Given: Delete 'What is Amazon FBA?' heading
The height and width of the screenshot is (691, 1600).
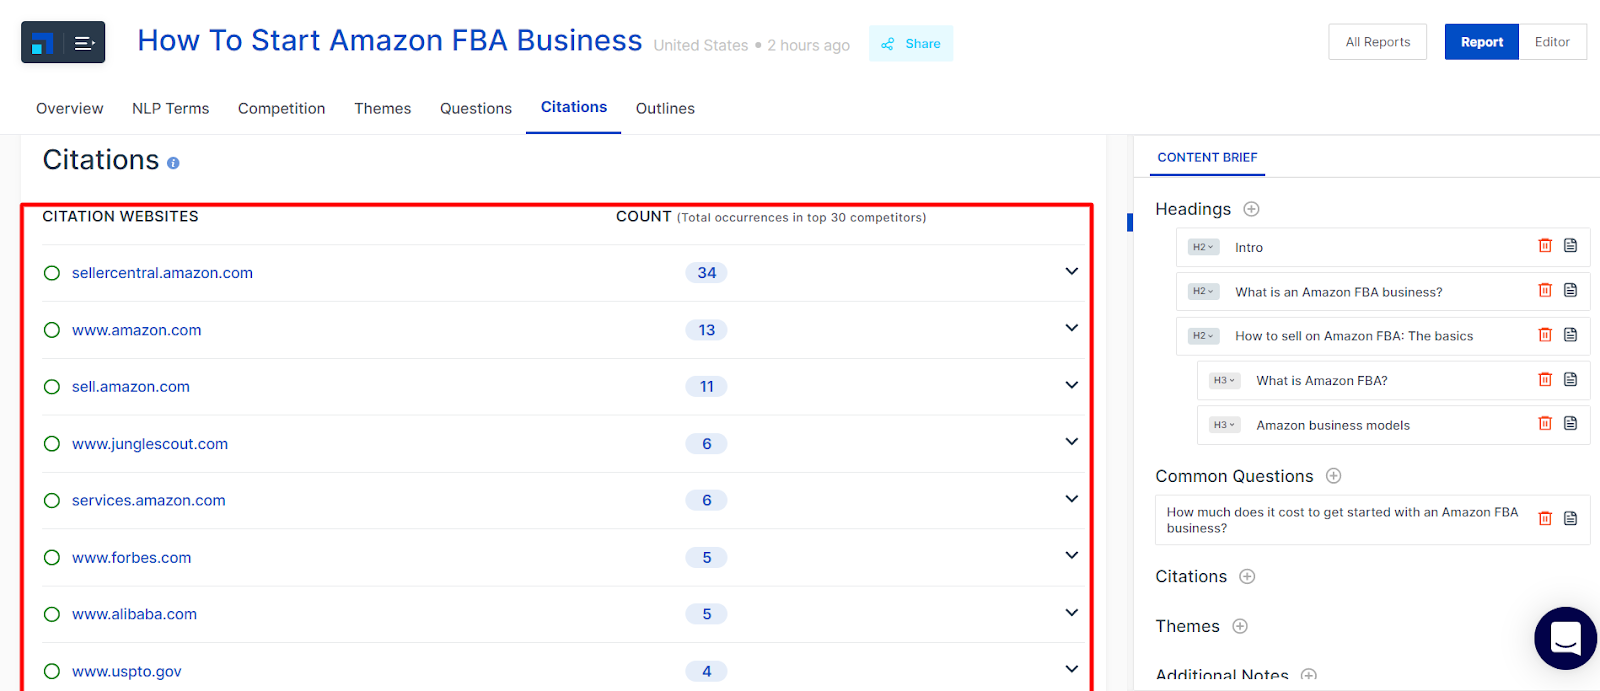Looking at the screenshot, I should click(1545, 380).
